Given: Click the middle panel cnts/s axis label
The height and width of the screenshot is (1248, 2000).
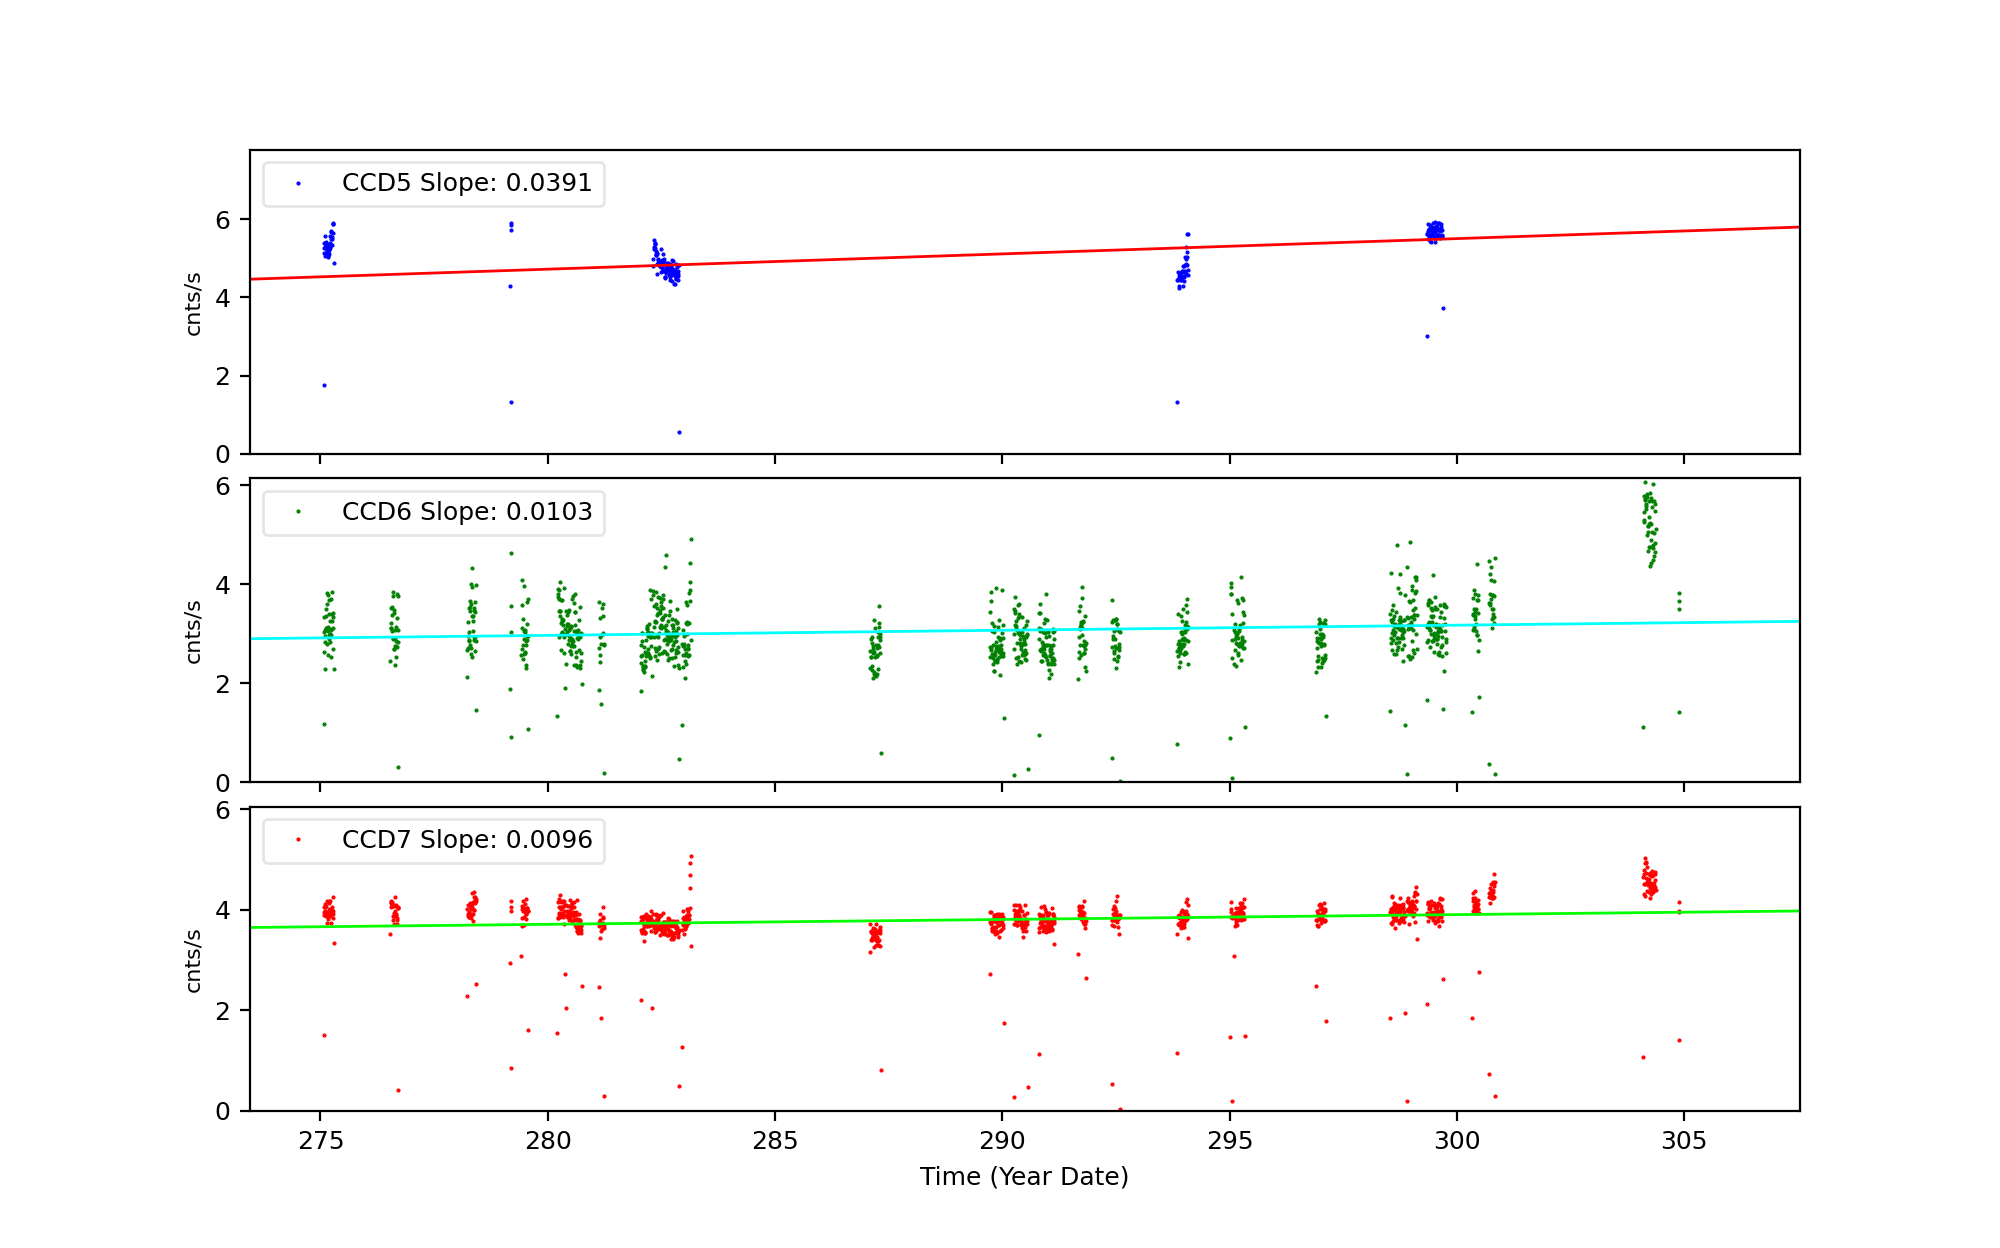Looking at the screenshot, I should (x=194, y=631).
